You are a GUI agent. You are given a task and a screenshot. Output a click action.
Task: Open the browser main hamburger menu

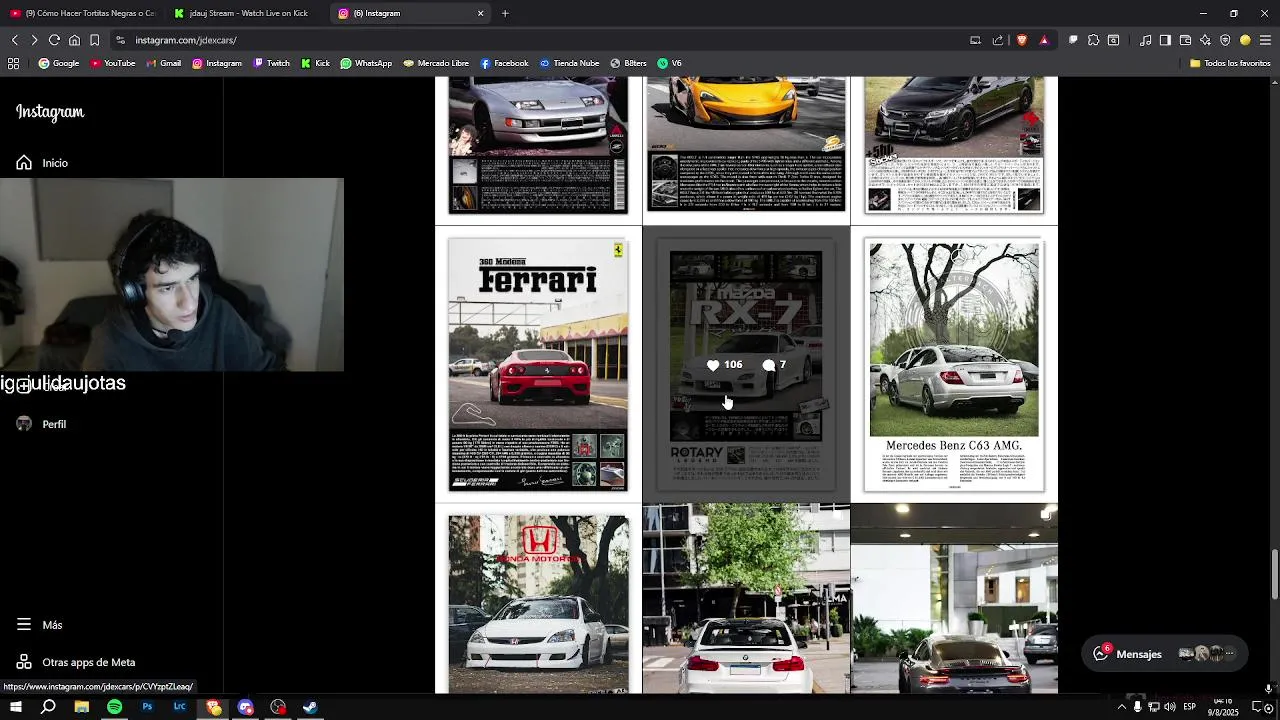[x=1265, y=40]
